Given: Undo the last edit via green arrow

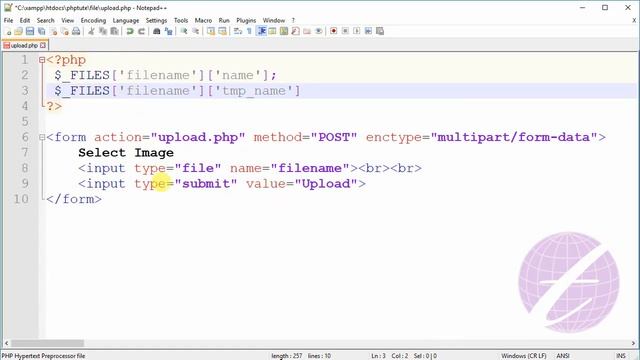Looking at the screenshot, I should coord(130,31).
